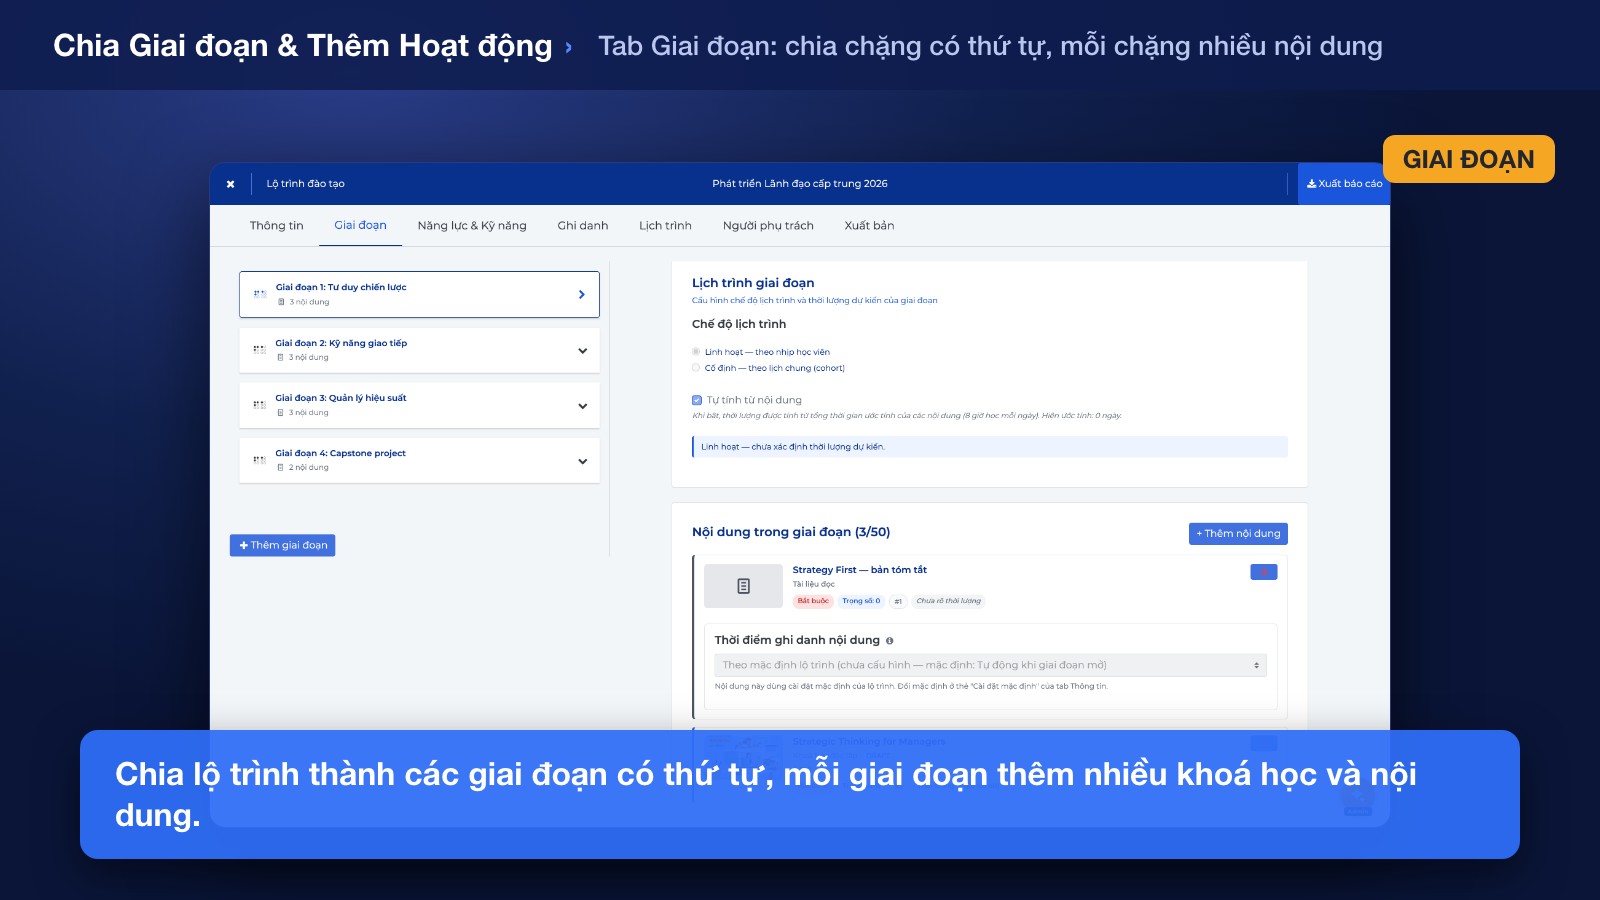Expand Giai đoạn 4: Capstone project

(582, 461)
